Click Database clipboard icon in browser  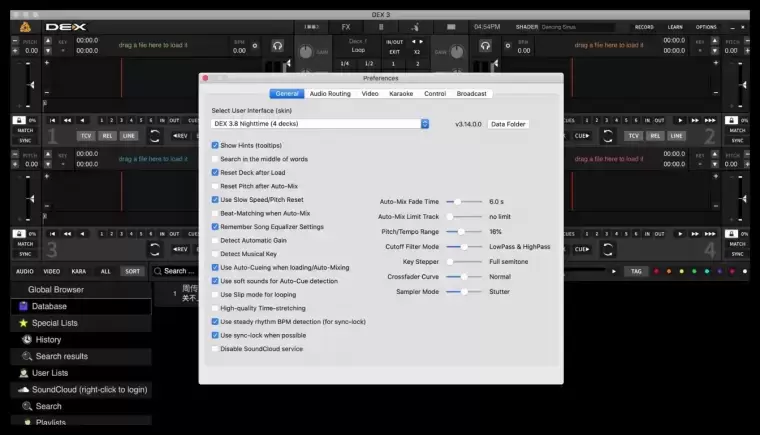point(23,306)
